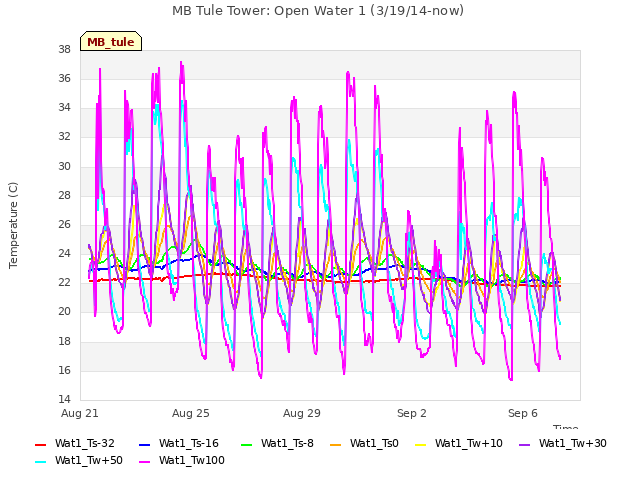The image size is (640, 480).
Task: Click the orange Wat1_Ts0 legend swatch
Action: 336,444
